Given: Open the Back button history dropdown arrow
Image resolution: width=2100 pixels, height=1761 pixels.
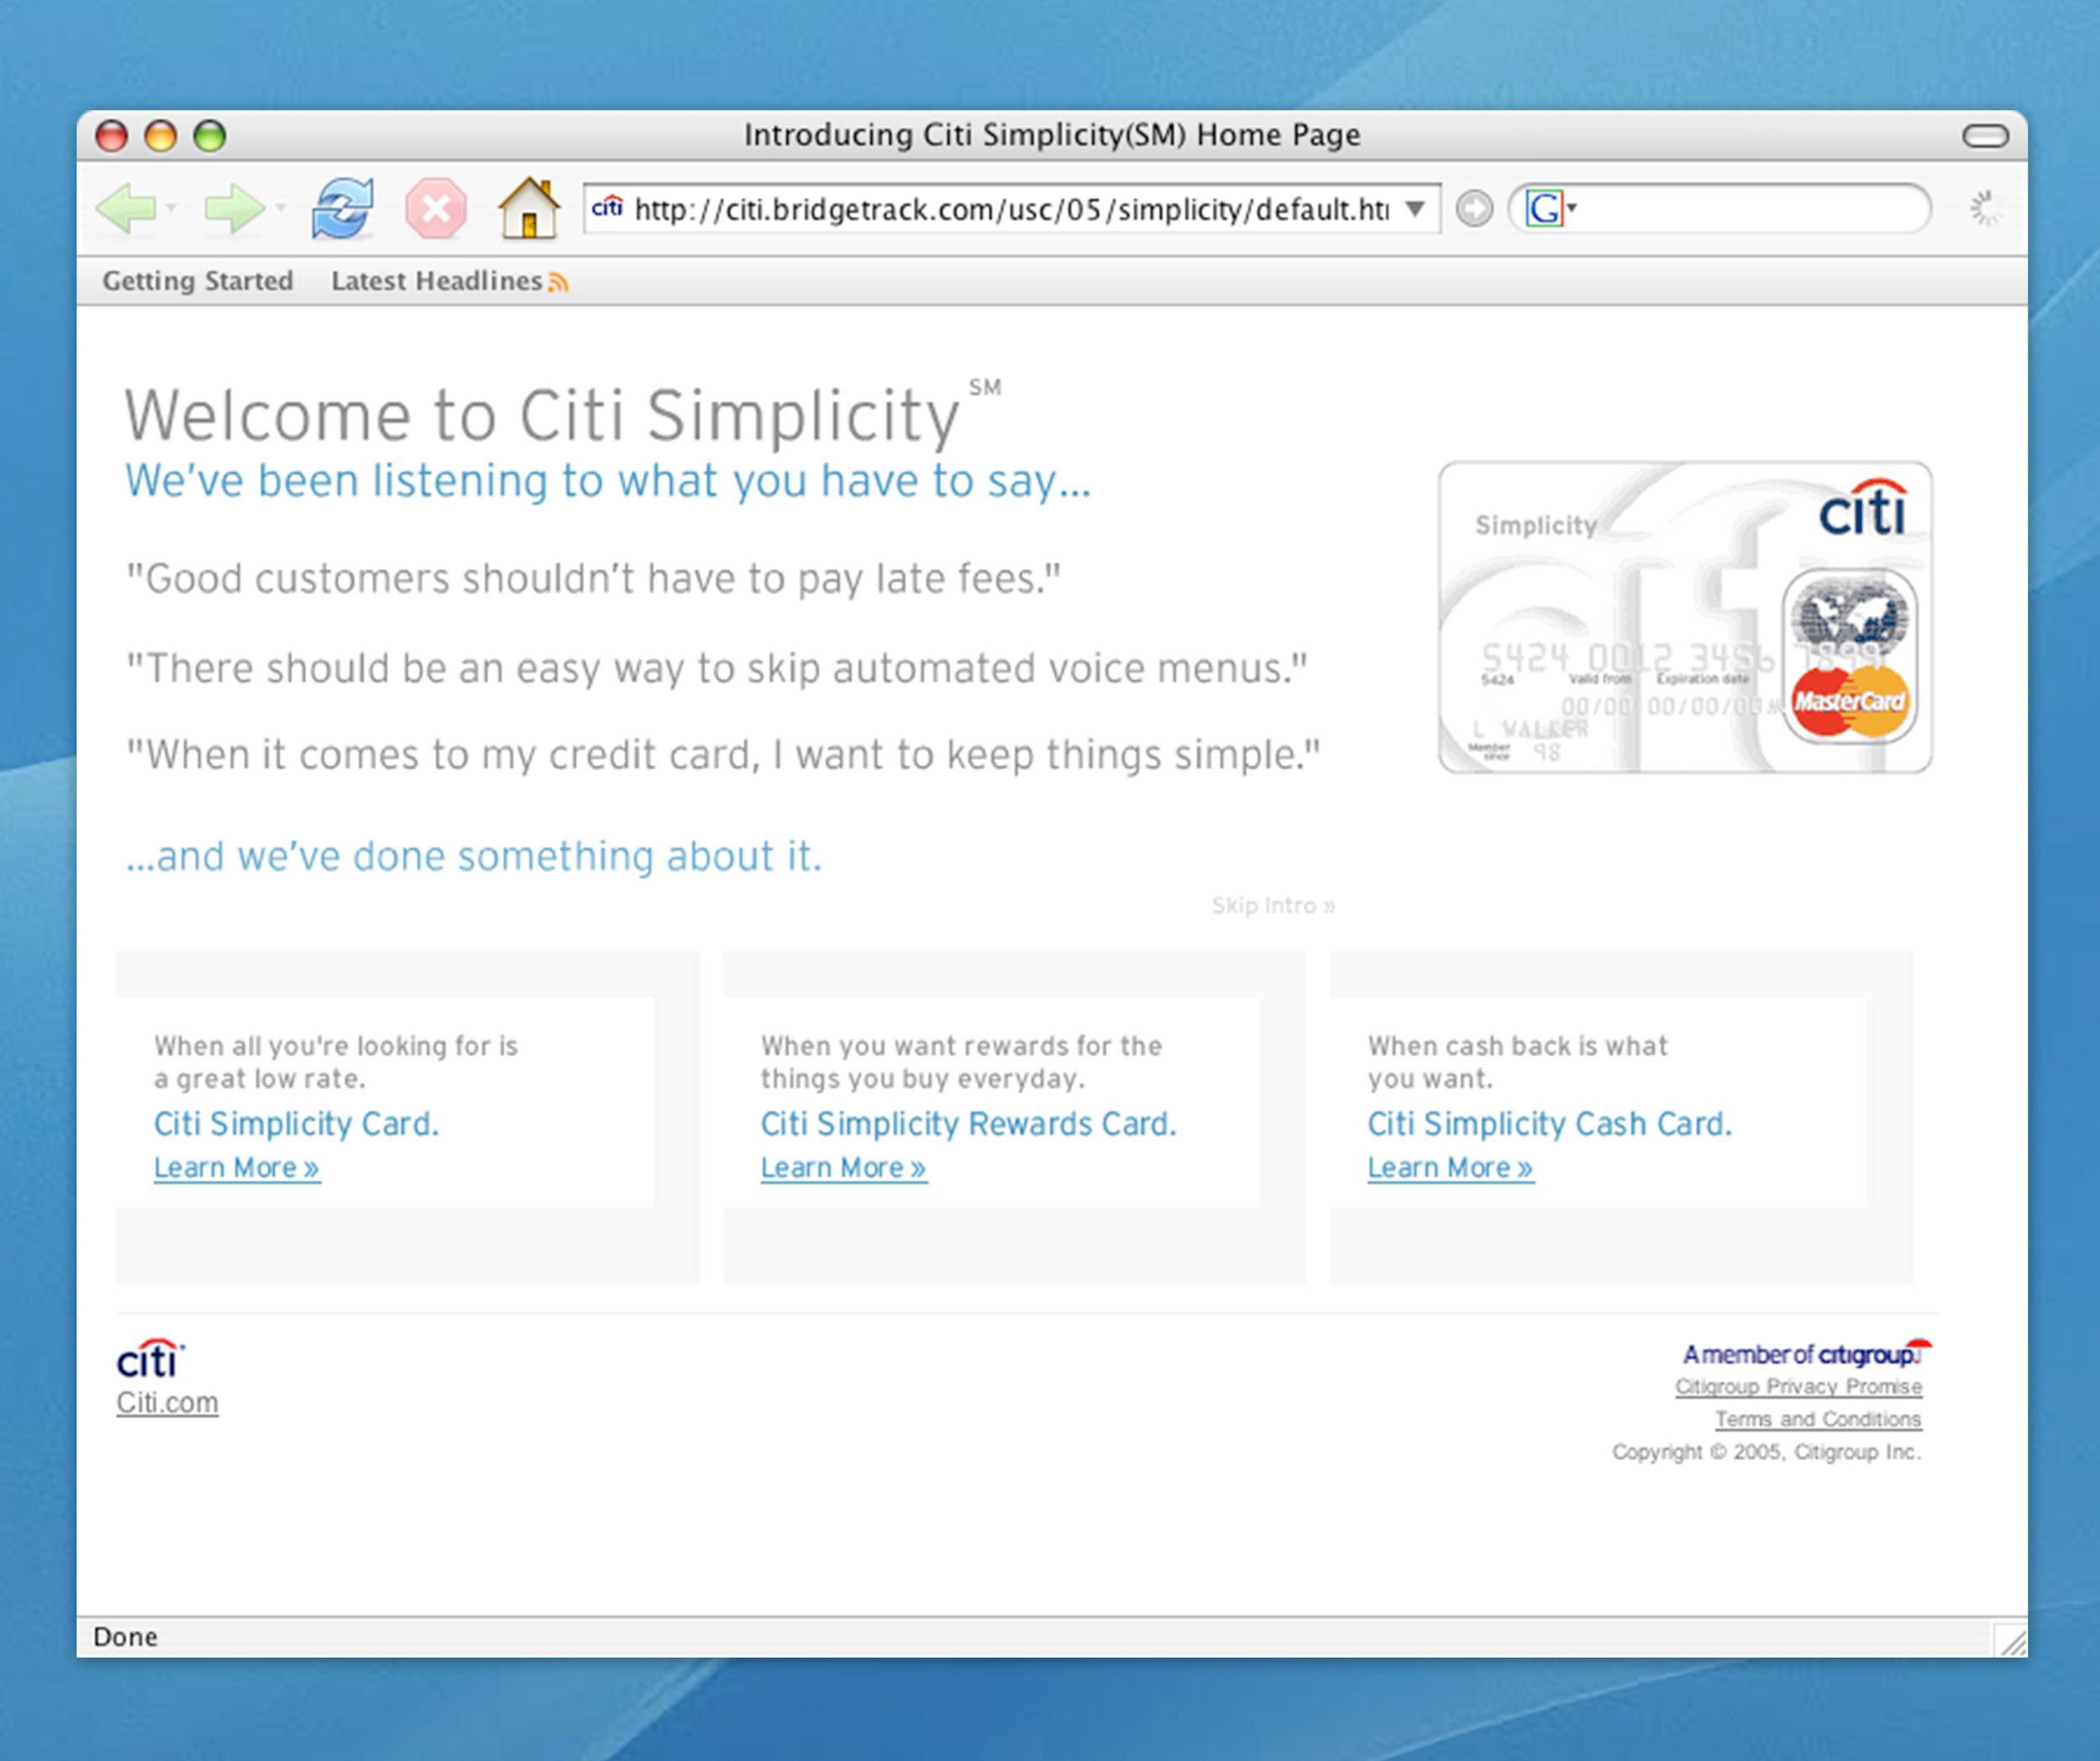Looking at the screenshot, I should (172, 209).
